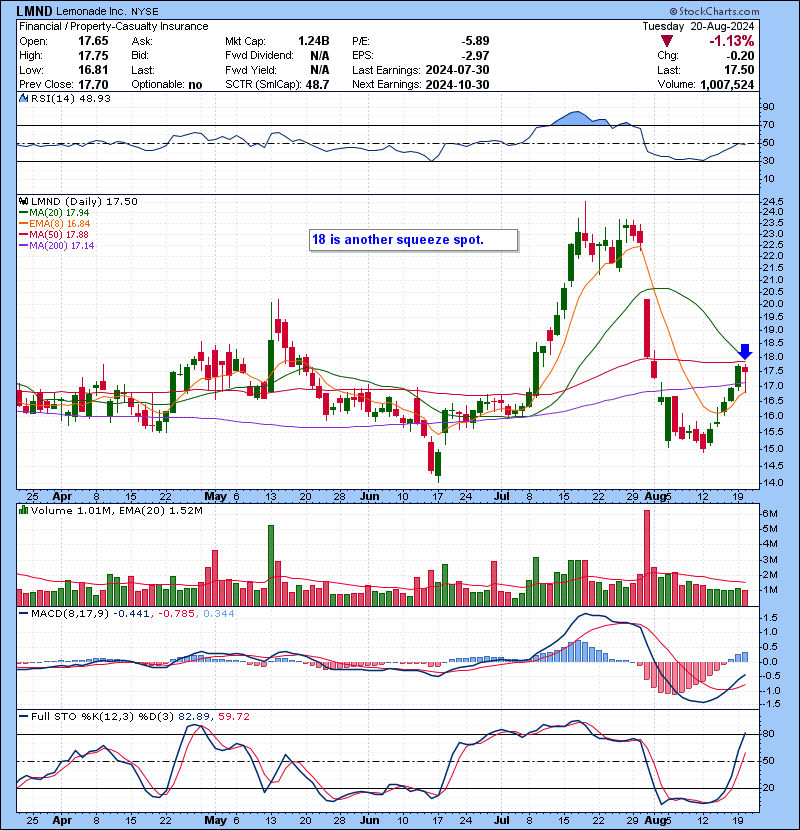
Task: Click the 80 level on stochastic axis
Action: [768, 734]
